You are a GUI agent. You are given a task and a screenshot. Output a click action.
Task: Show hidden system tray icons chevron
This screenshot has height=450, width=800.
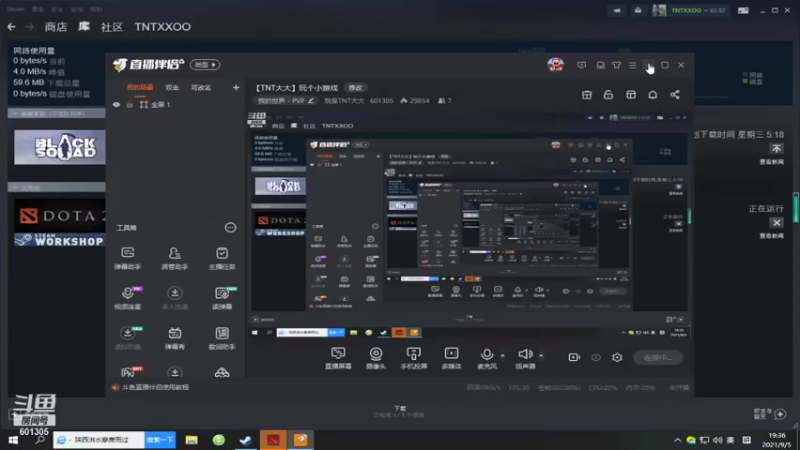677,440
